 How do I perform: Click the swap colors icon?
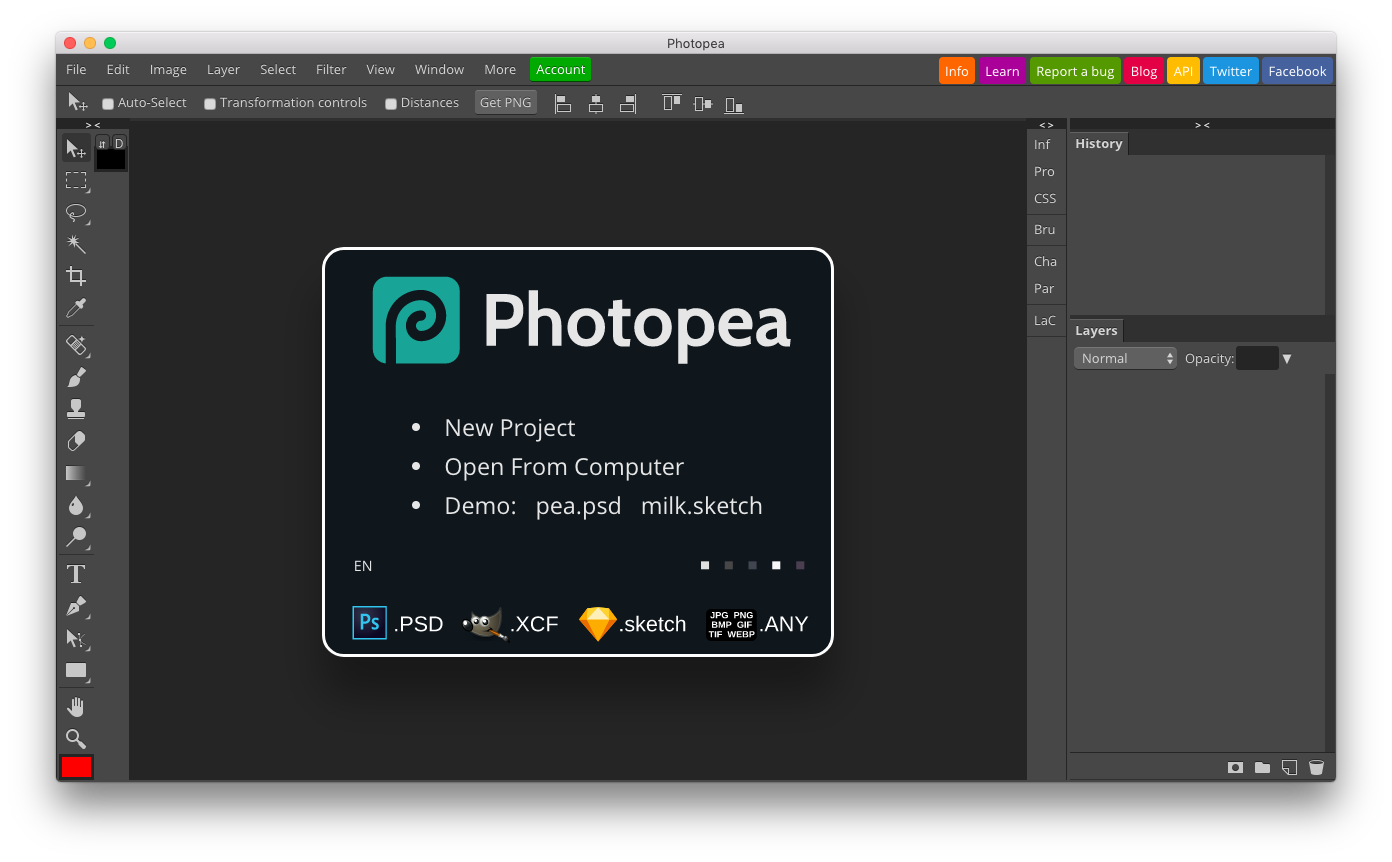(102, 143)
